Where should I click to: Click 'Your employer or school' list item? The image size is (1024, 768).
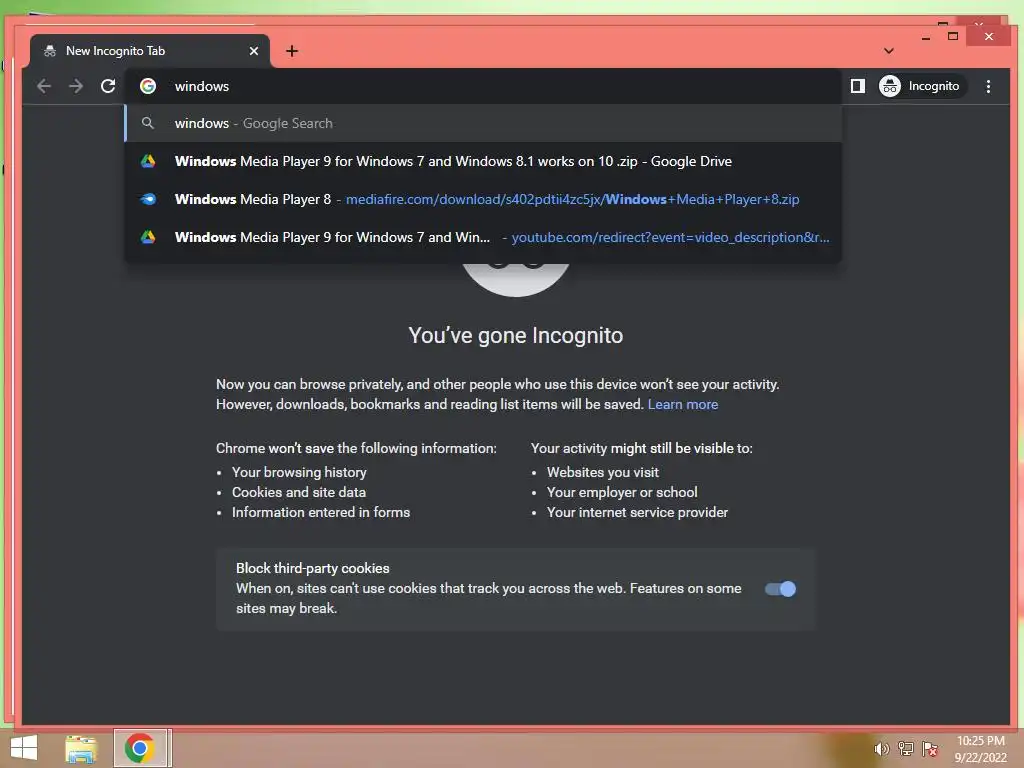(622, 492)
